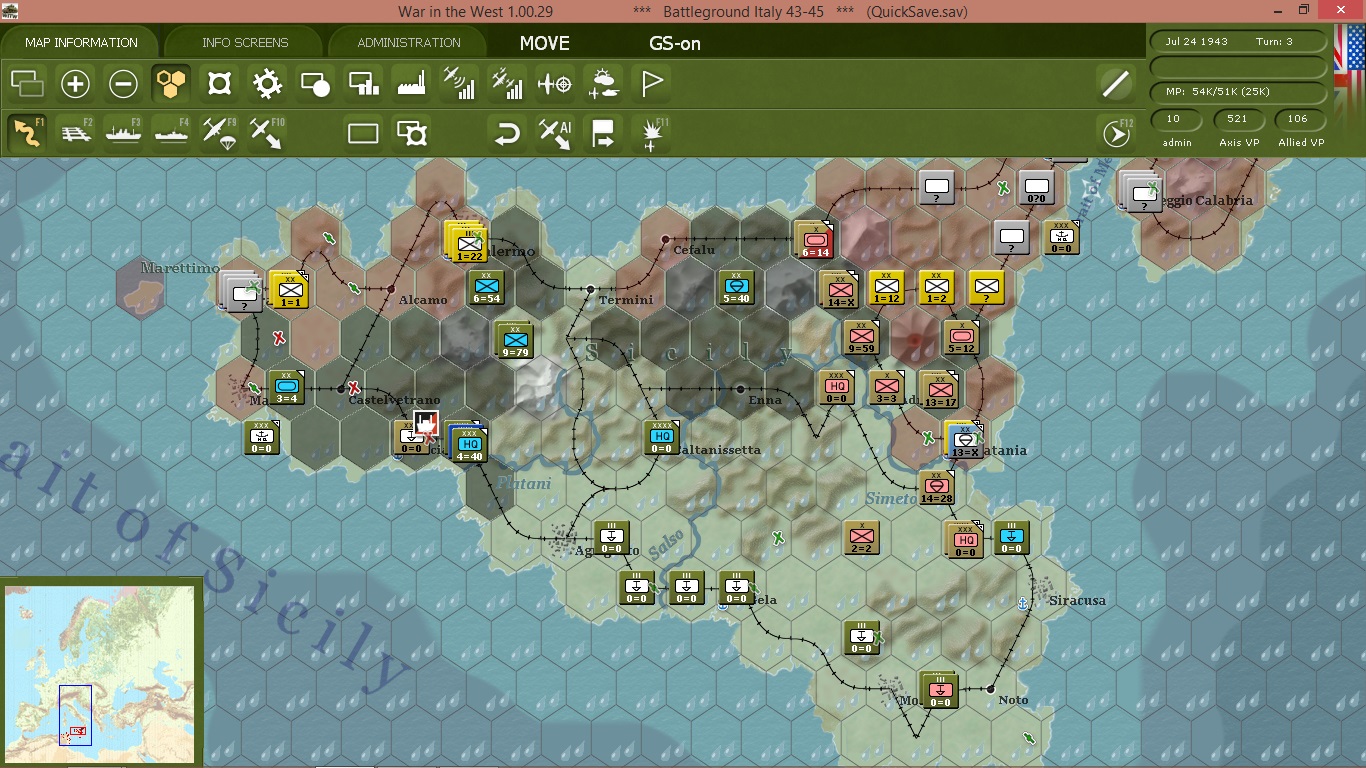Select the 2=2 pink infantry unit
This screenshot has height=768, width=1366.
click(861, 538)
